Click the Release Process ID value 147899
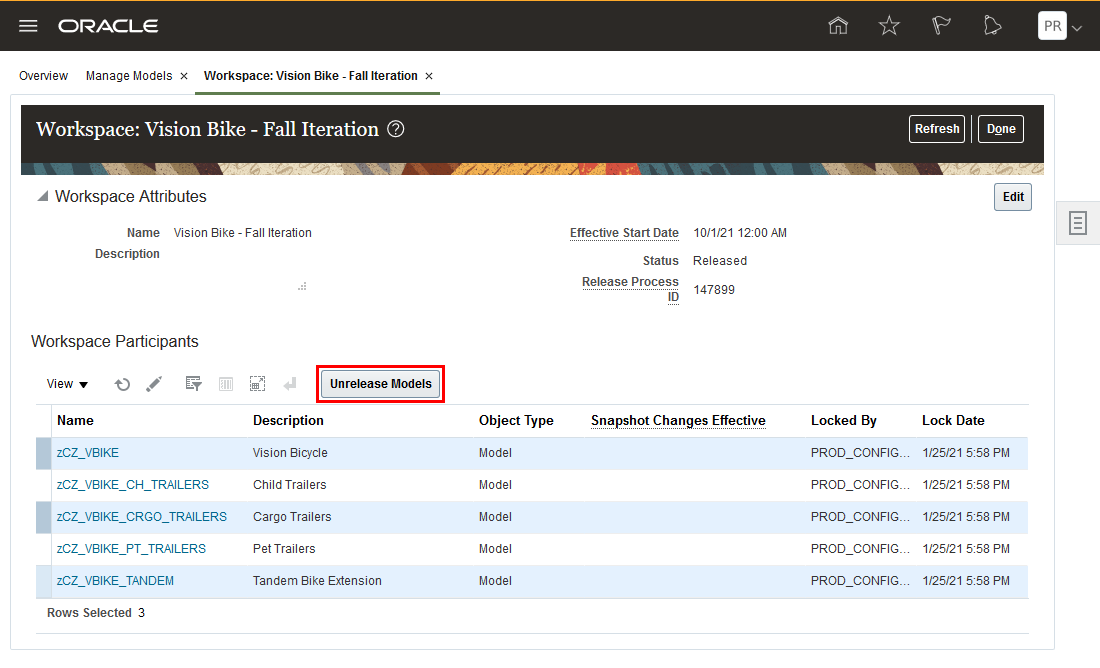1100x668 pixels. 714,290
